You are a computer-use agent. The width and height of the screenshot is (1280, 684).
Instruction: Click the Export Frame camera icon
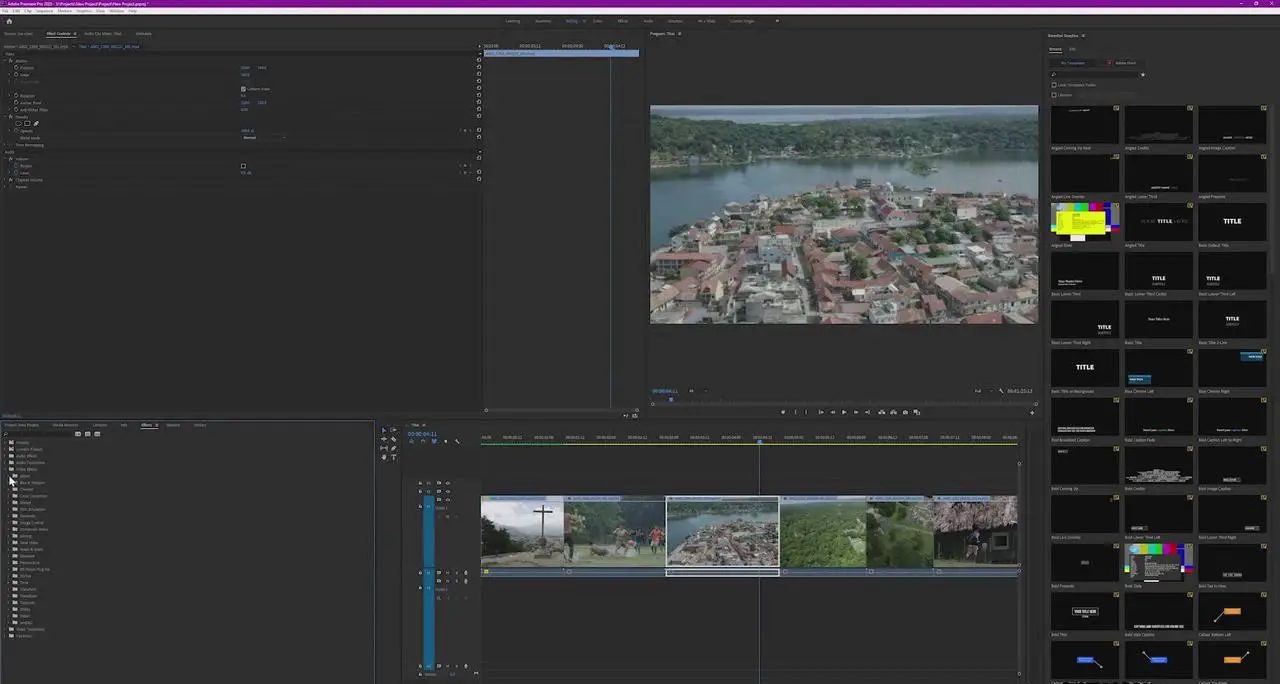[905, 412]
